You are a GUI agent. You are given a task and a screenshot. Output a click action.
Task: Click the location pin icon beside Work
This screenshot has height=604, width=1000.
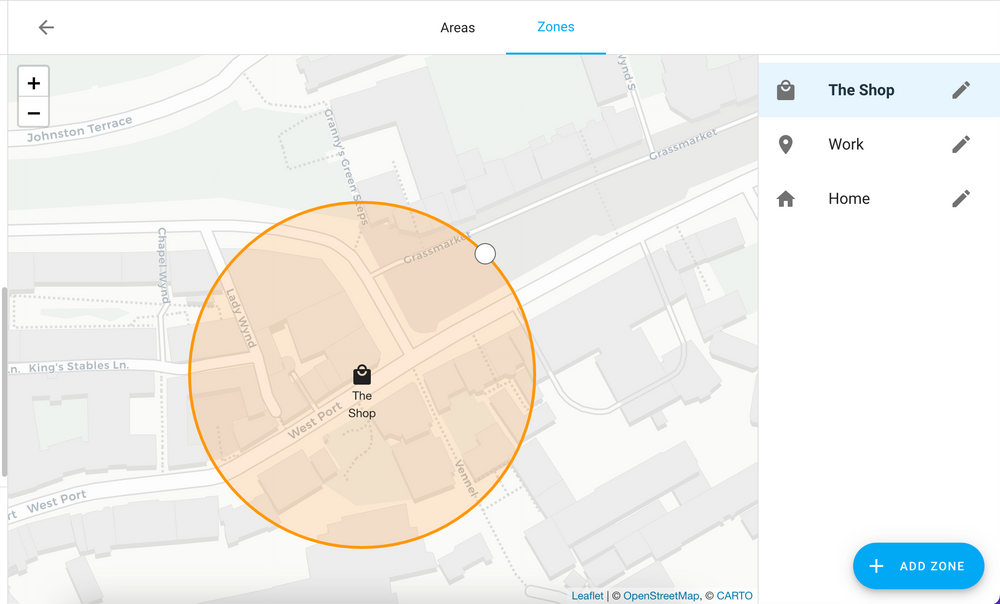tap(786, 144)
